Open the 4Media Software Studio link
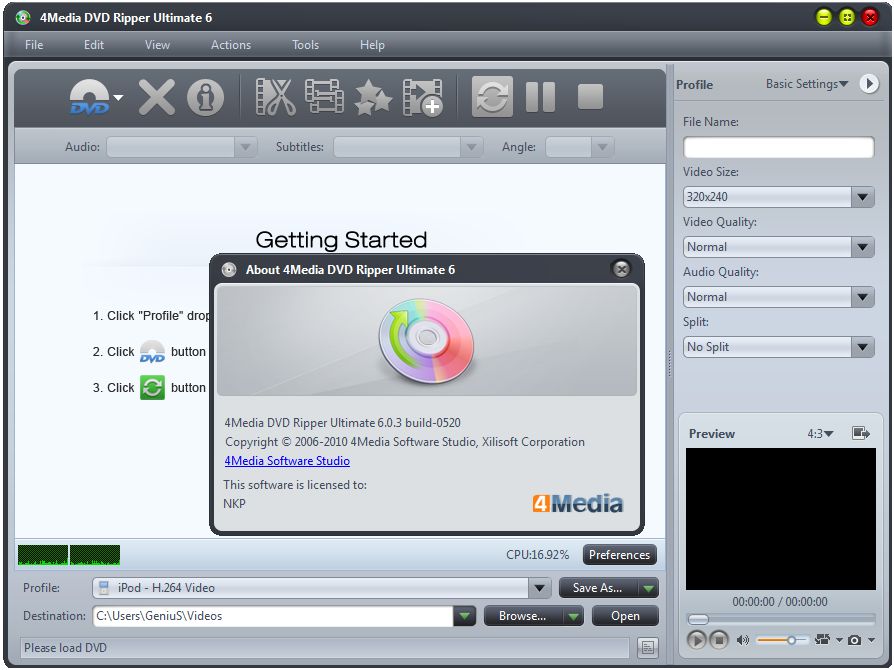This screenshot has width=894, height=670. [287, 461]
